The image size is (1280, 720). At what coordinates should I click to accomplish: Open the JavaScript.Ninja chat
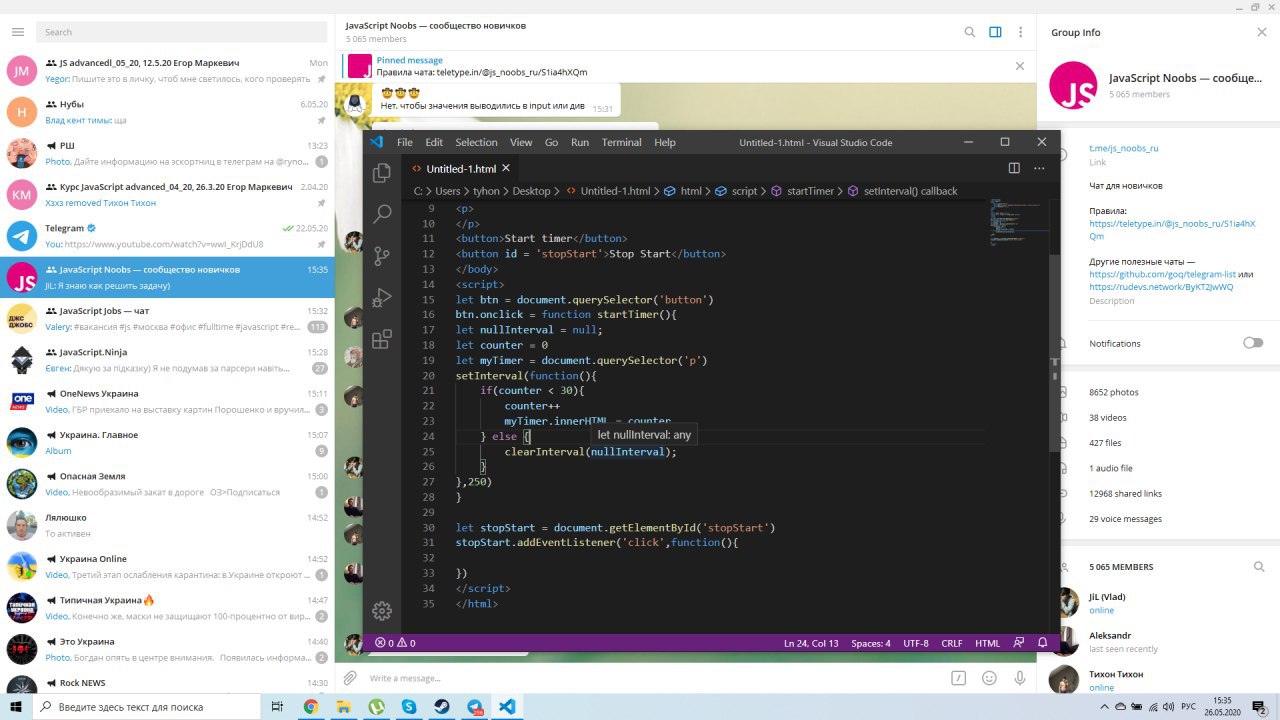click(167, 359)
